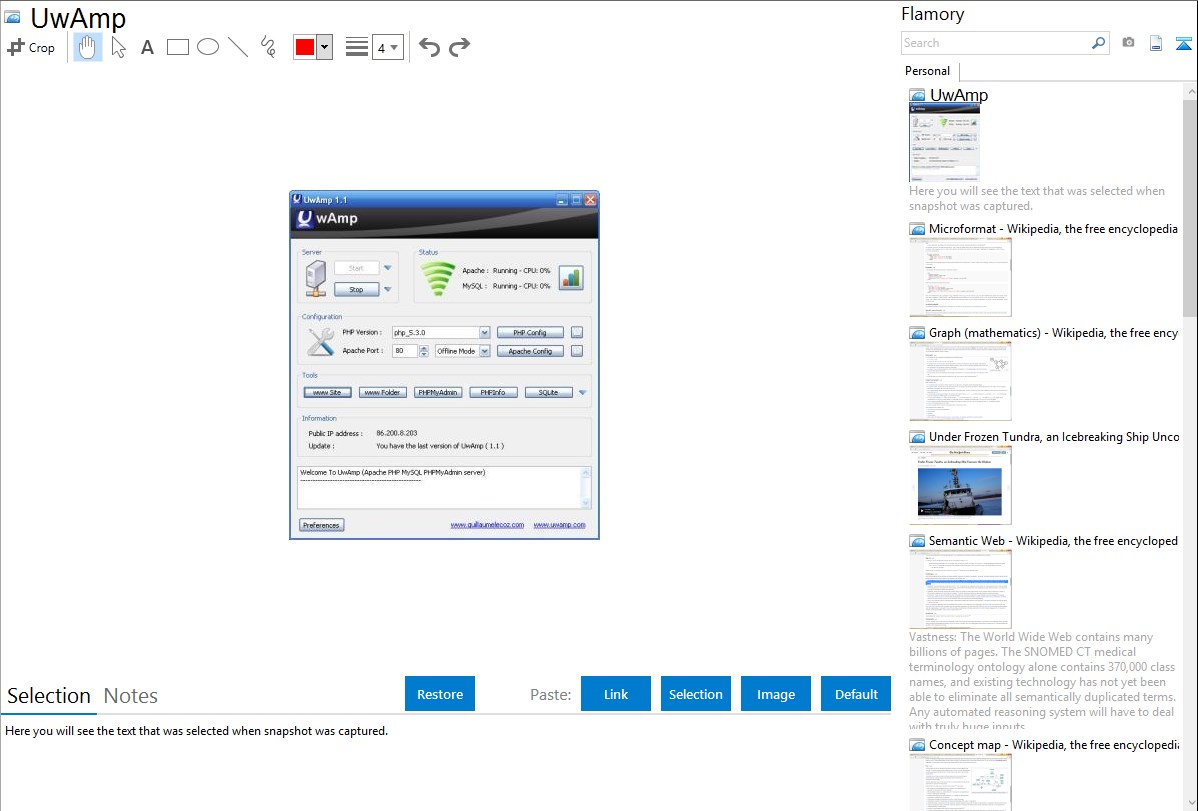Screen dimensions: 1198x811
Task: Open the Graph (mathematics) snapshot thumbnail
Action: point(960,381)
